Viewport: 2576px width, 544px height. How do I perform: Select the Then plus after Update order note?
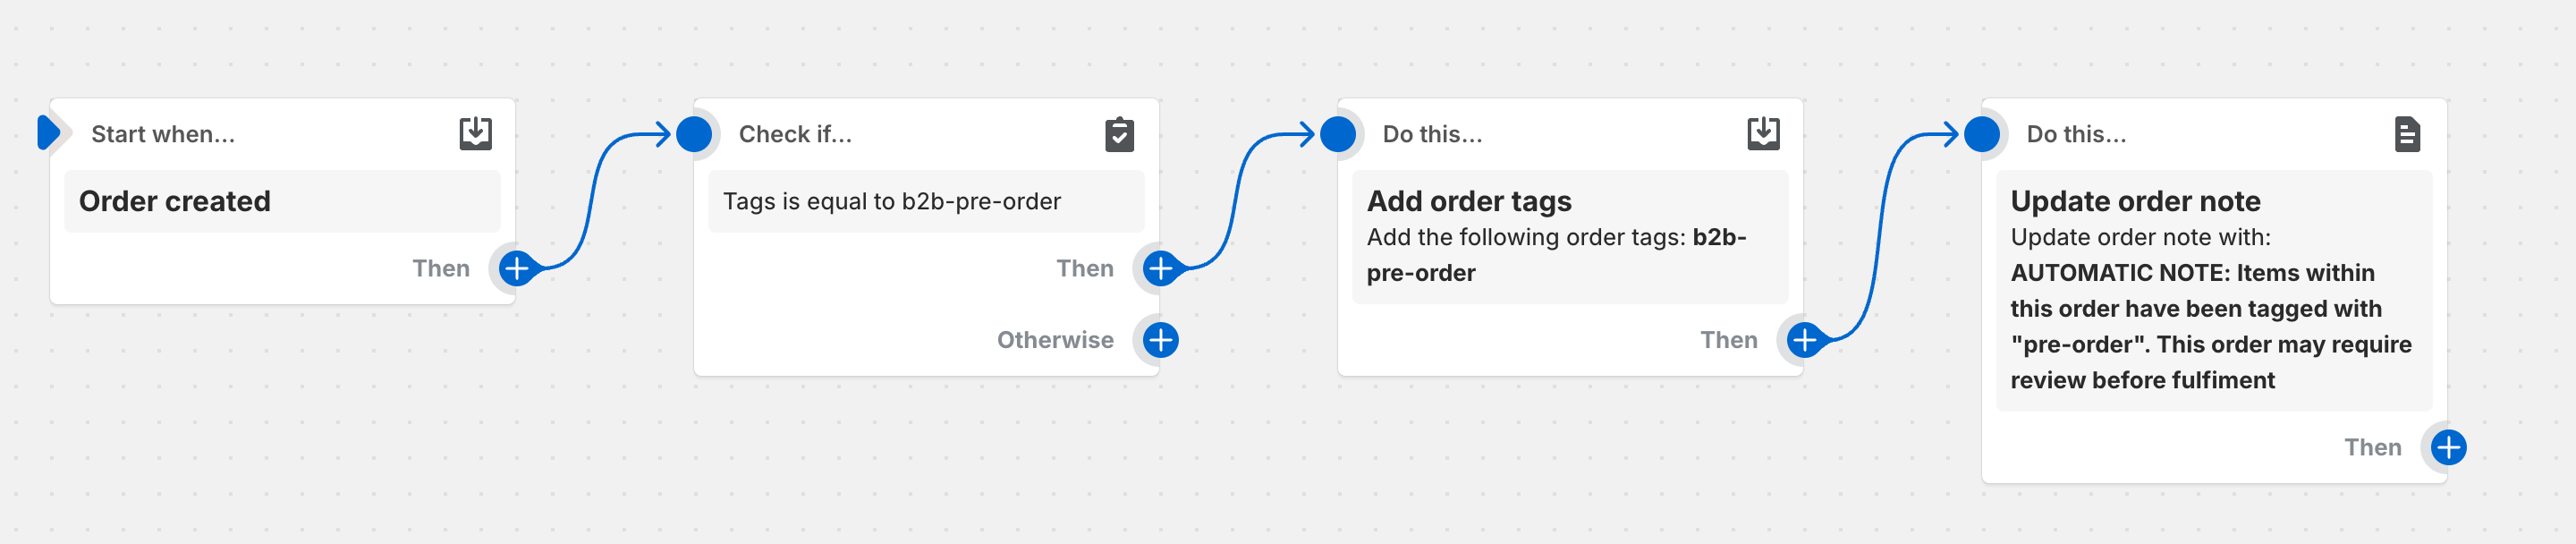2447,448
